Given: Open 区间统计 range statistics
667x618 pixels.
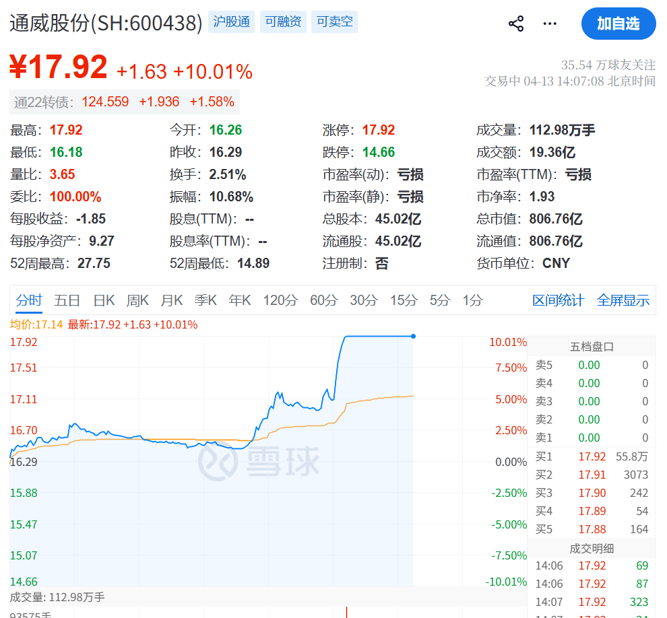Looking at the screenshot, I should point(557,300).
